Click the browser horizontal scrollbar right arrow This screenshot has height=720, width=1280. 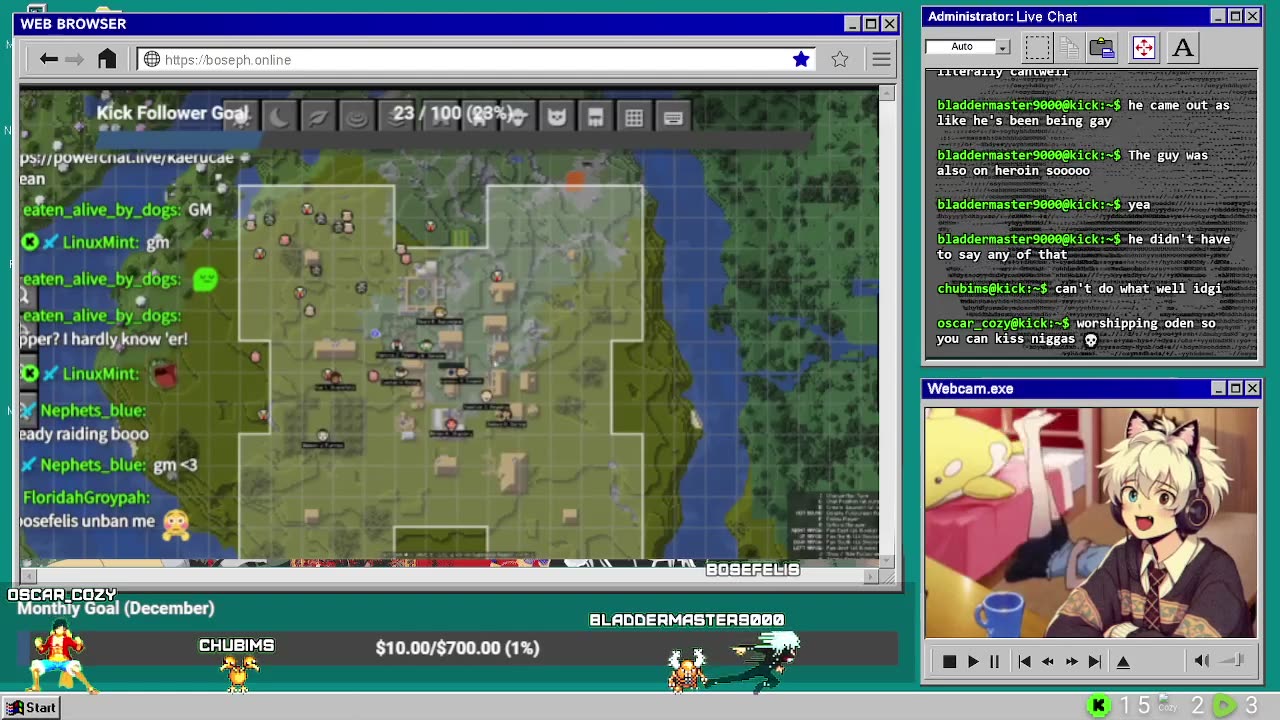(x=871, y=575)
